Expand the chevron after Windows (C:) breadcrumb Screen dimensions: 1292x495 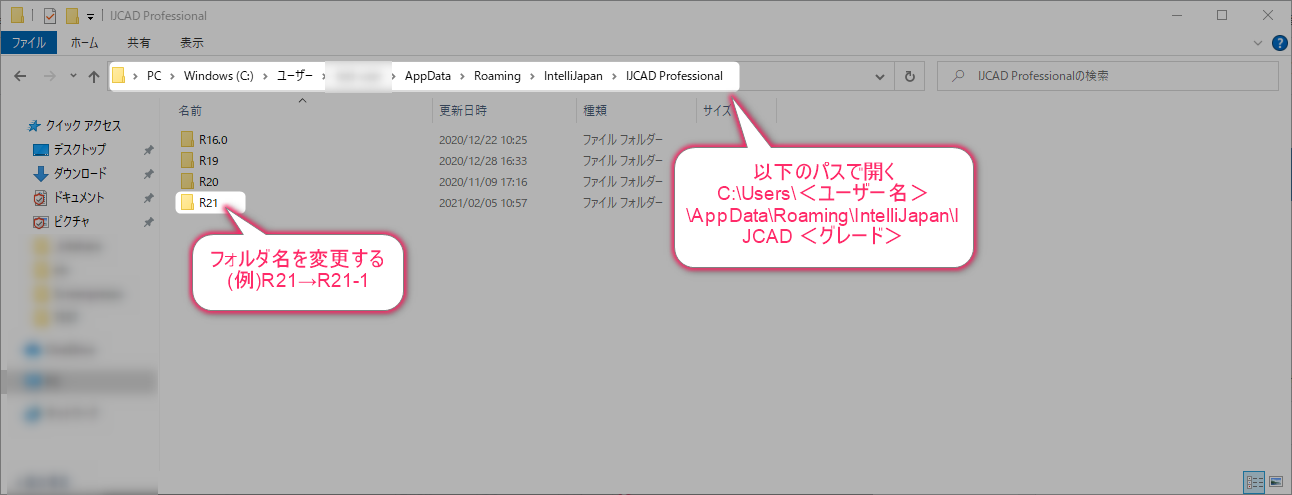(266, 76)
